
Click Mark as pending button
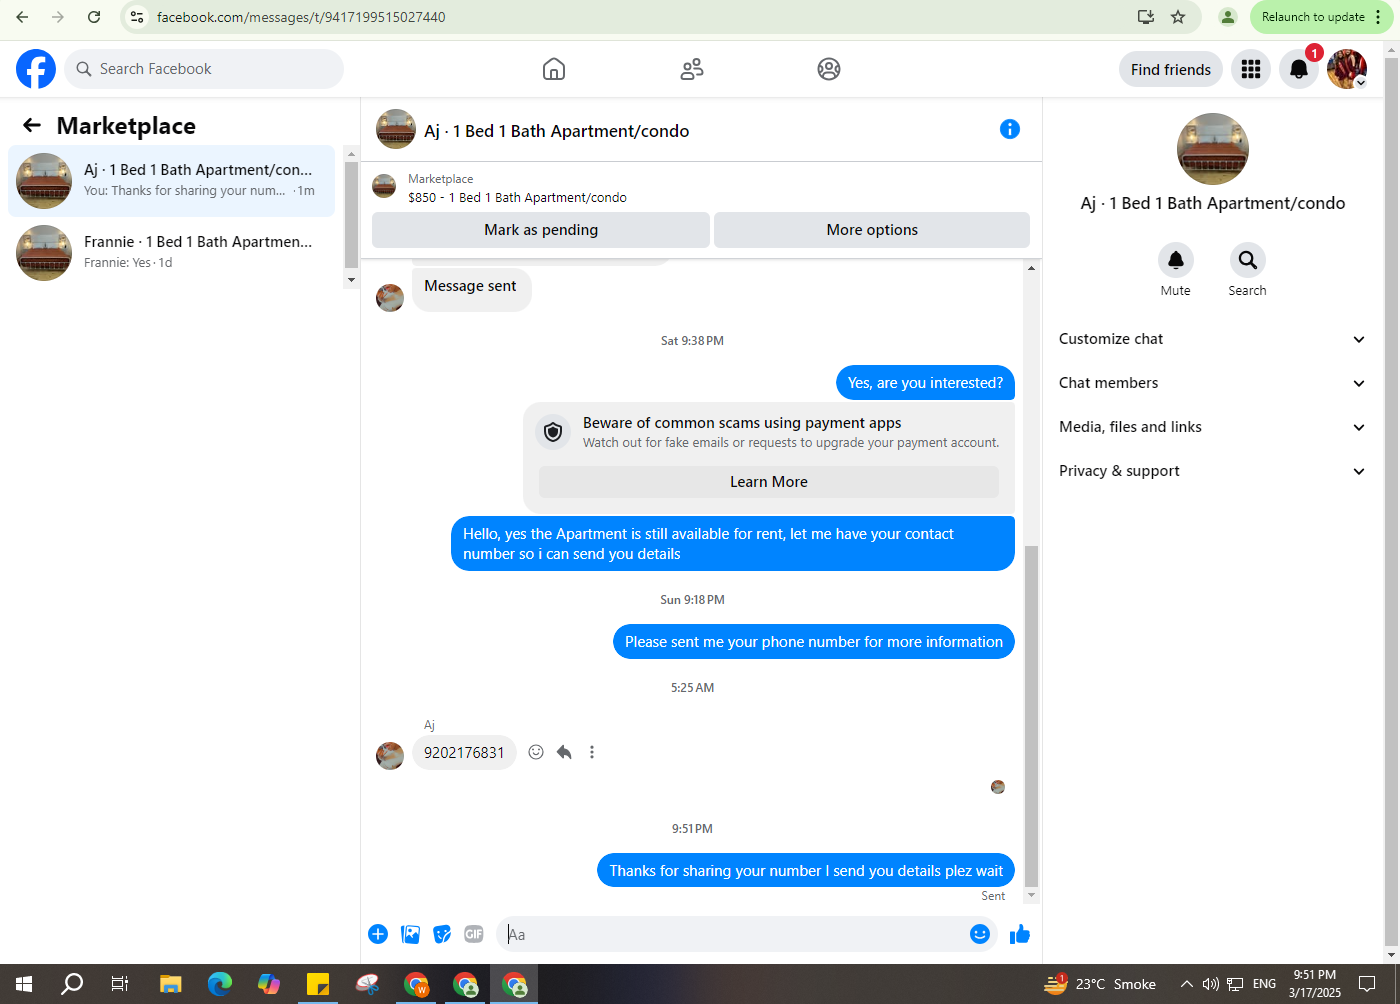point(541,230)
